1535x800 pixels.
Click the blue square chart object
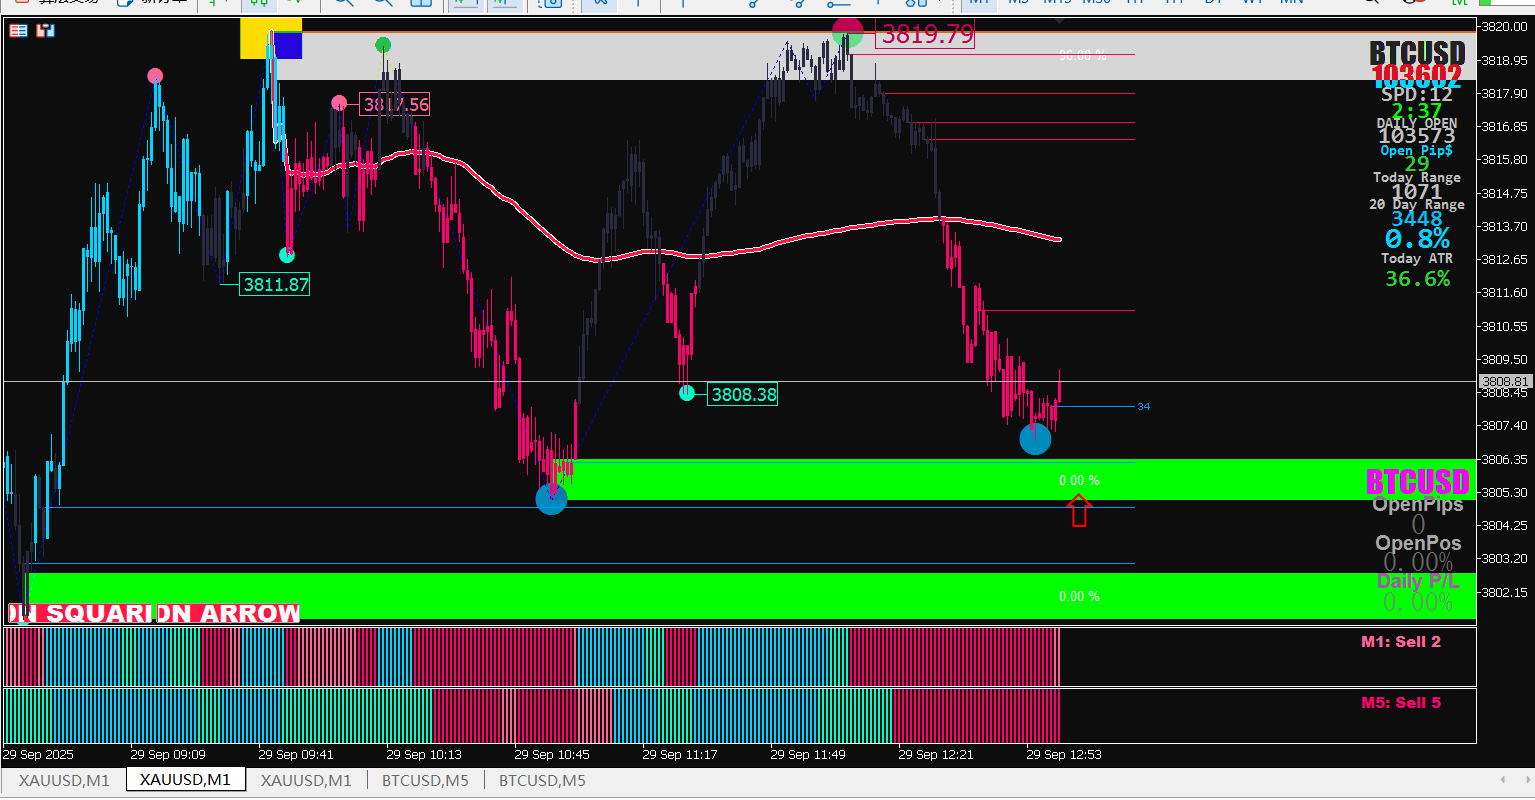[288, 45]
